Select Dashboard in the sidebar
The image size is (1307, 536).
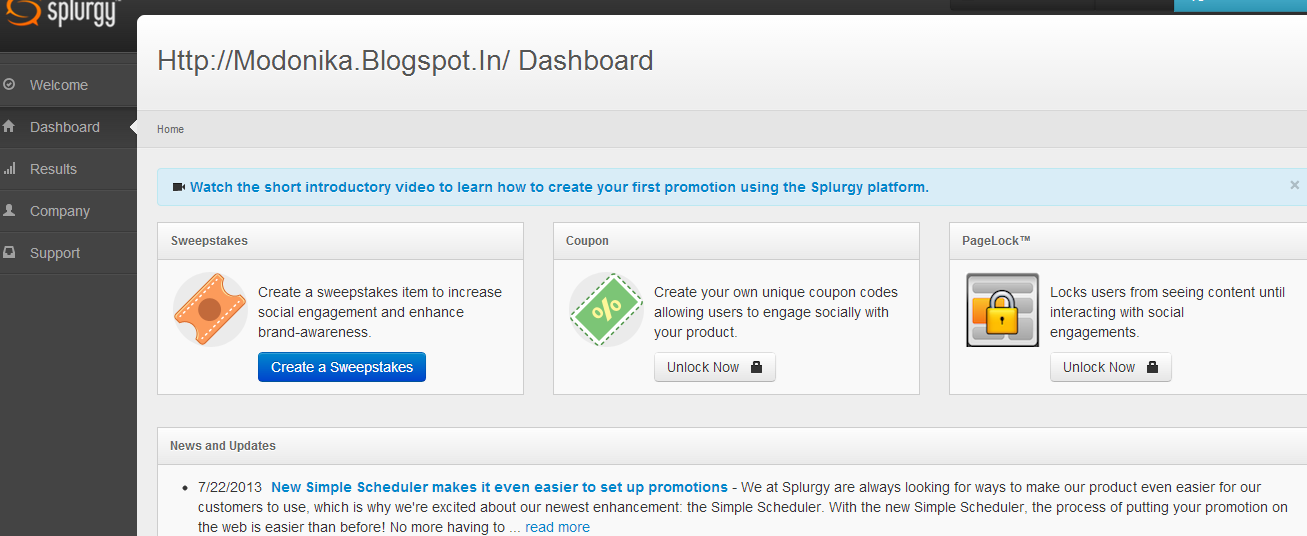68,127
